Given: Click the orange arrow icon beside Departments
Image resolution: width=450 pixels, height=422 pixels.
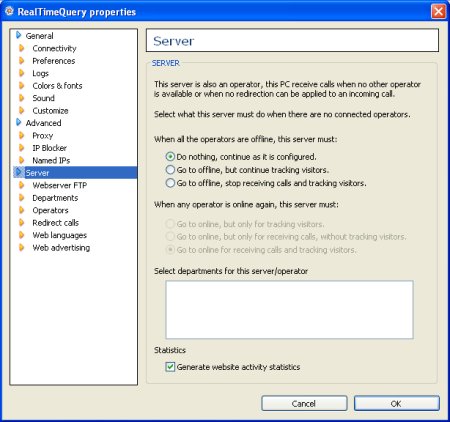Looking at the screenshot, I should tap(22, 198).
